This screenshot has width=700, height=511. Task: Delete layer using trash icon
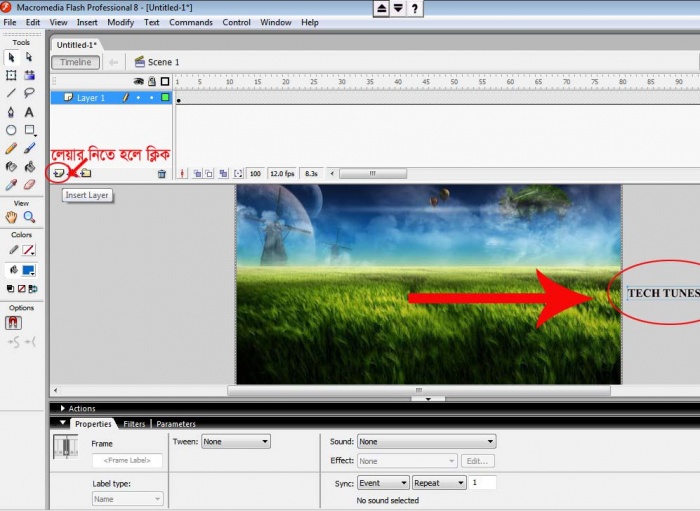(161, 174)
